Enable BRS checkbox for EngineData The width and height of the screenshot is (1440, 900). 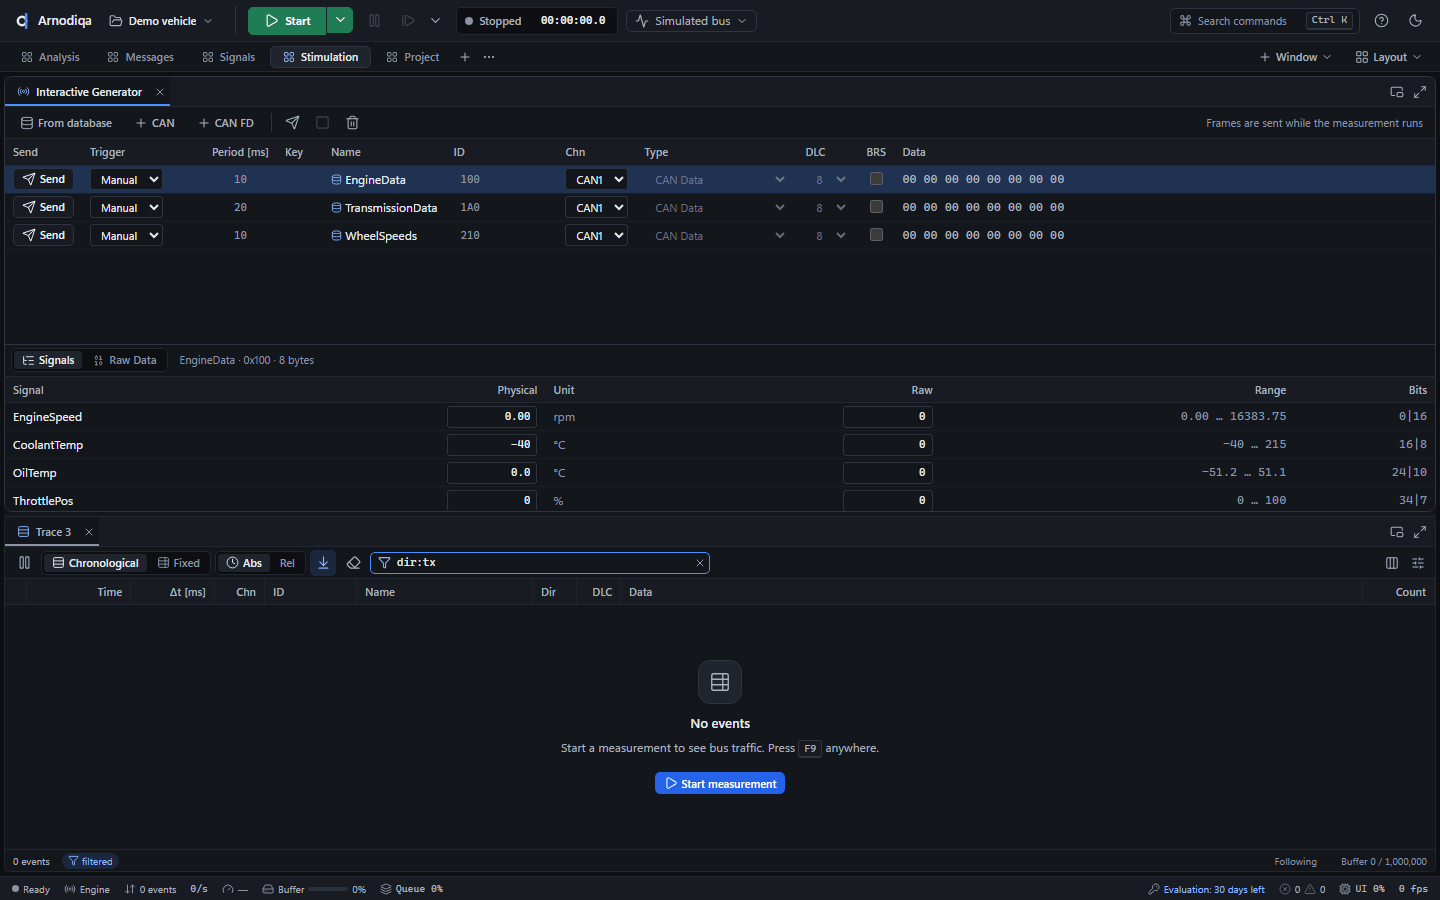tap(876, 179)
